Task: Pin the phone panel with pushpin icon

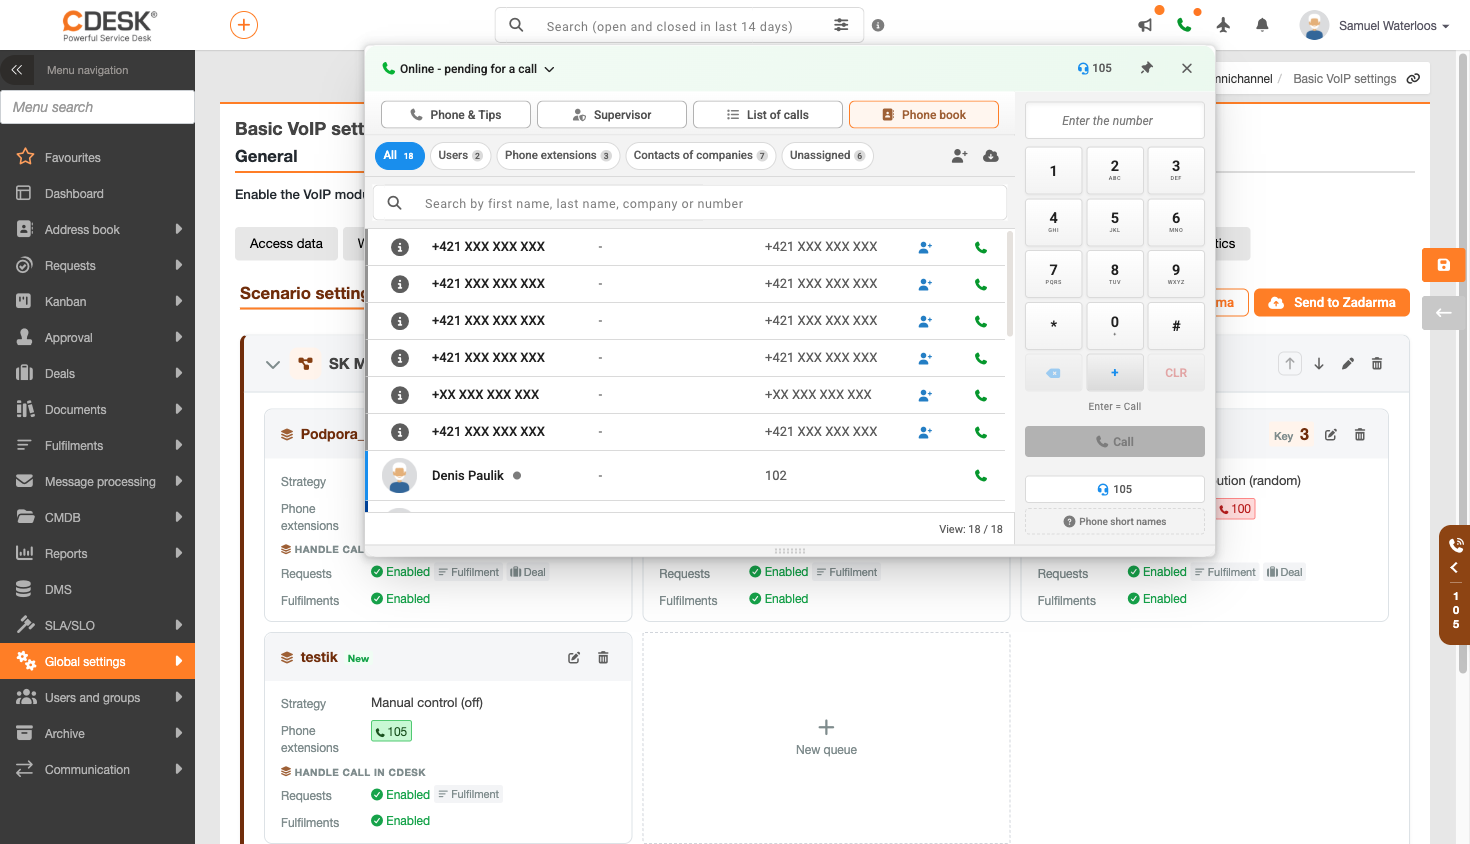Action: coord(1147,68)
